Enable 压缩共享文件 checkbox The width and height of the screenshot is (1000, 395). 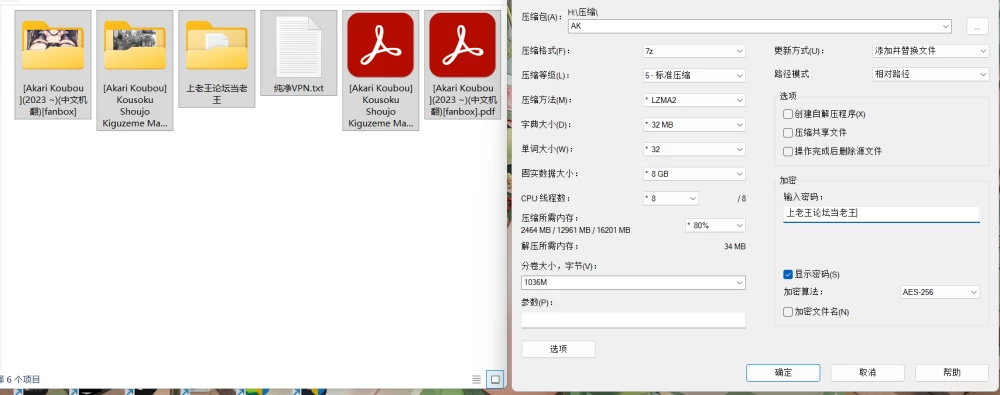click(788, 133)
